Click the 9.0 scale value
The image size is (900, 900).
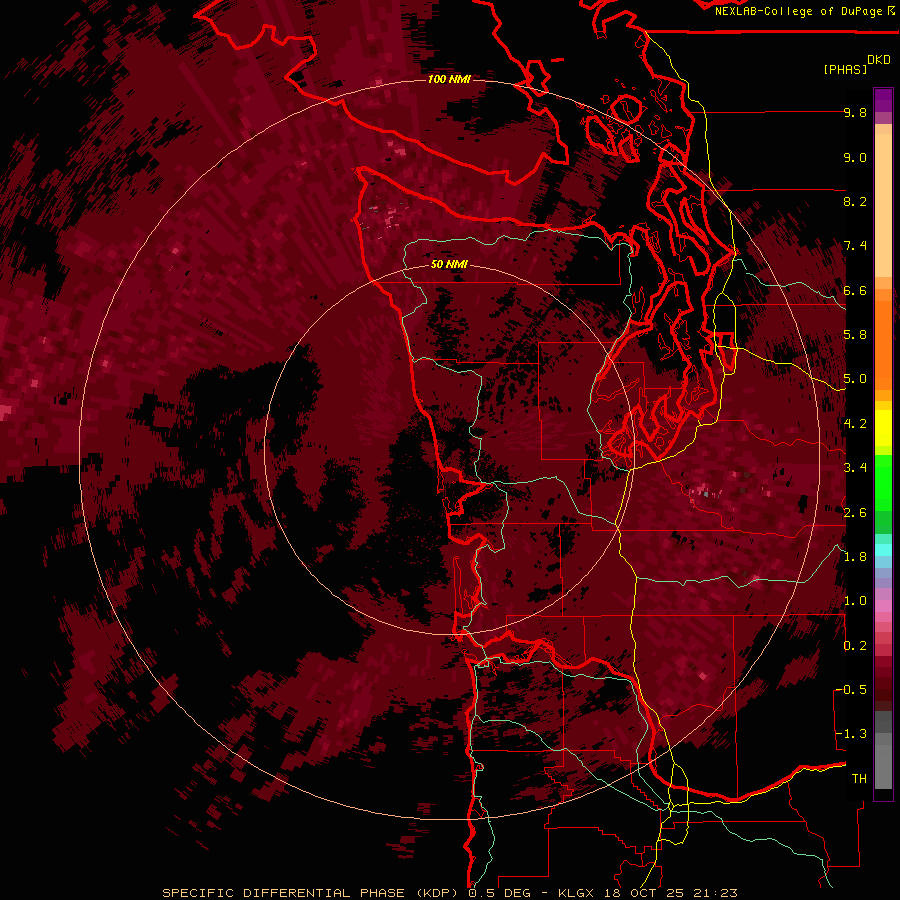pyautogui.click(x=855, y=157)
